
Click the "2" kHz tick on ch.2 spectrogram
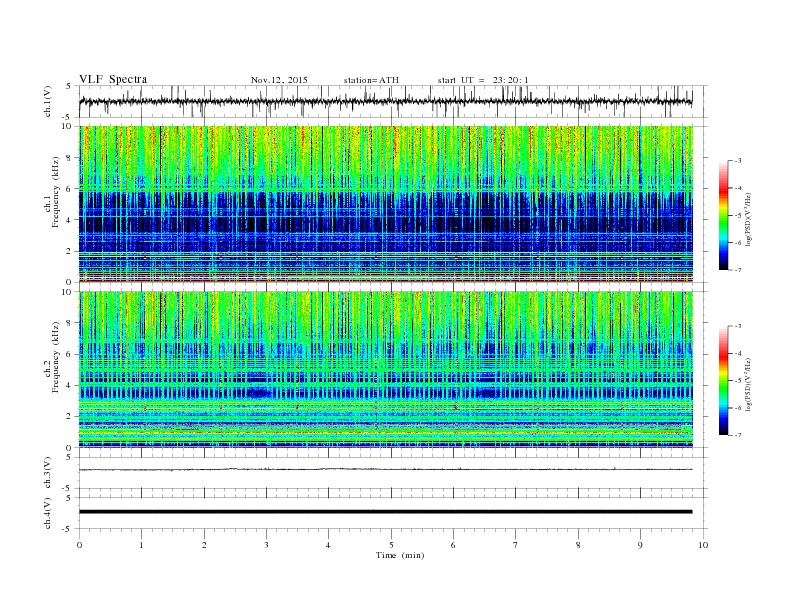tap(70, 417)
